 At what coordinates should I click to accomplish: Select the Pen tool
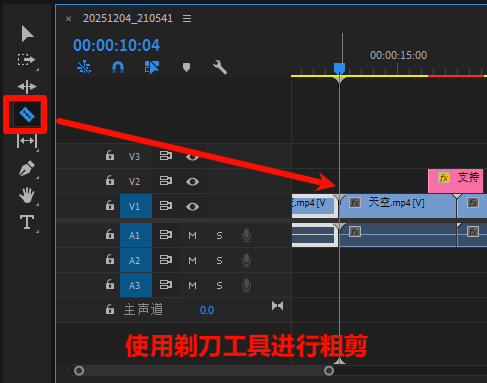click(x=27, y=168)
